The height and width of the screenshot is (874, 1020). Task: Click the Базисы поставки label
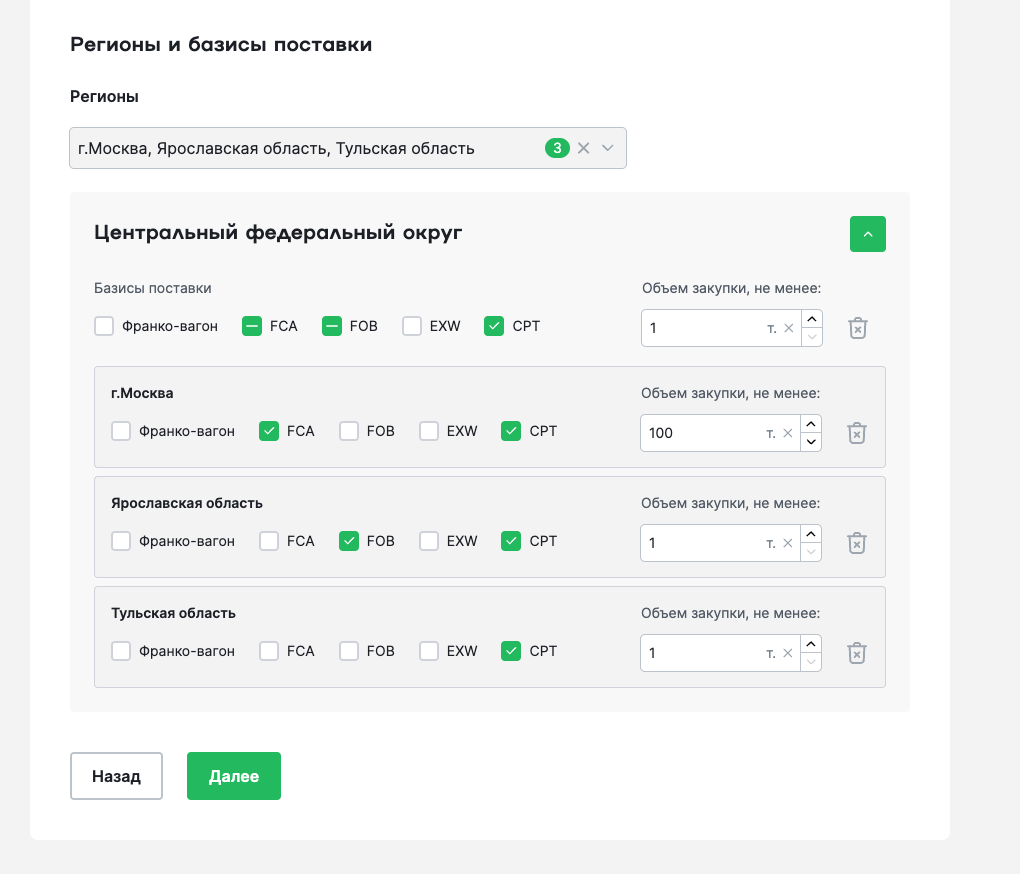[x=153, y=288]
